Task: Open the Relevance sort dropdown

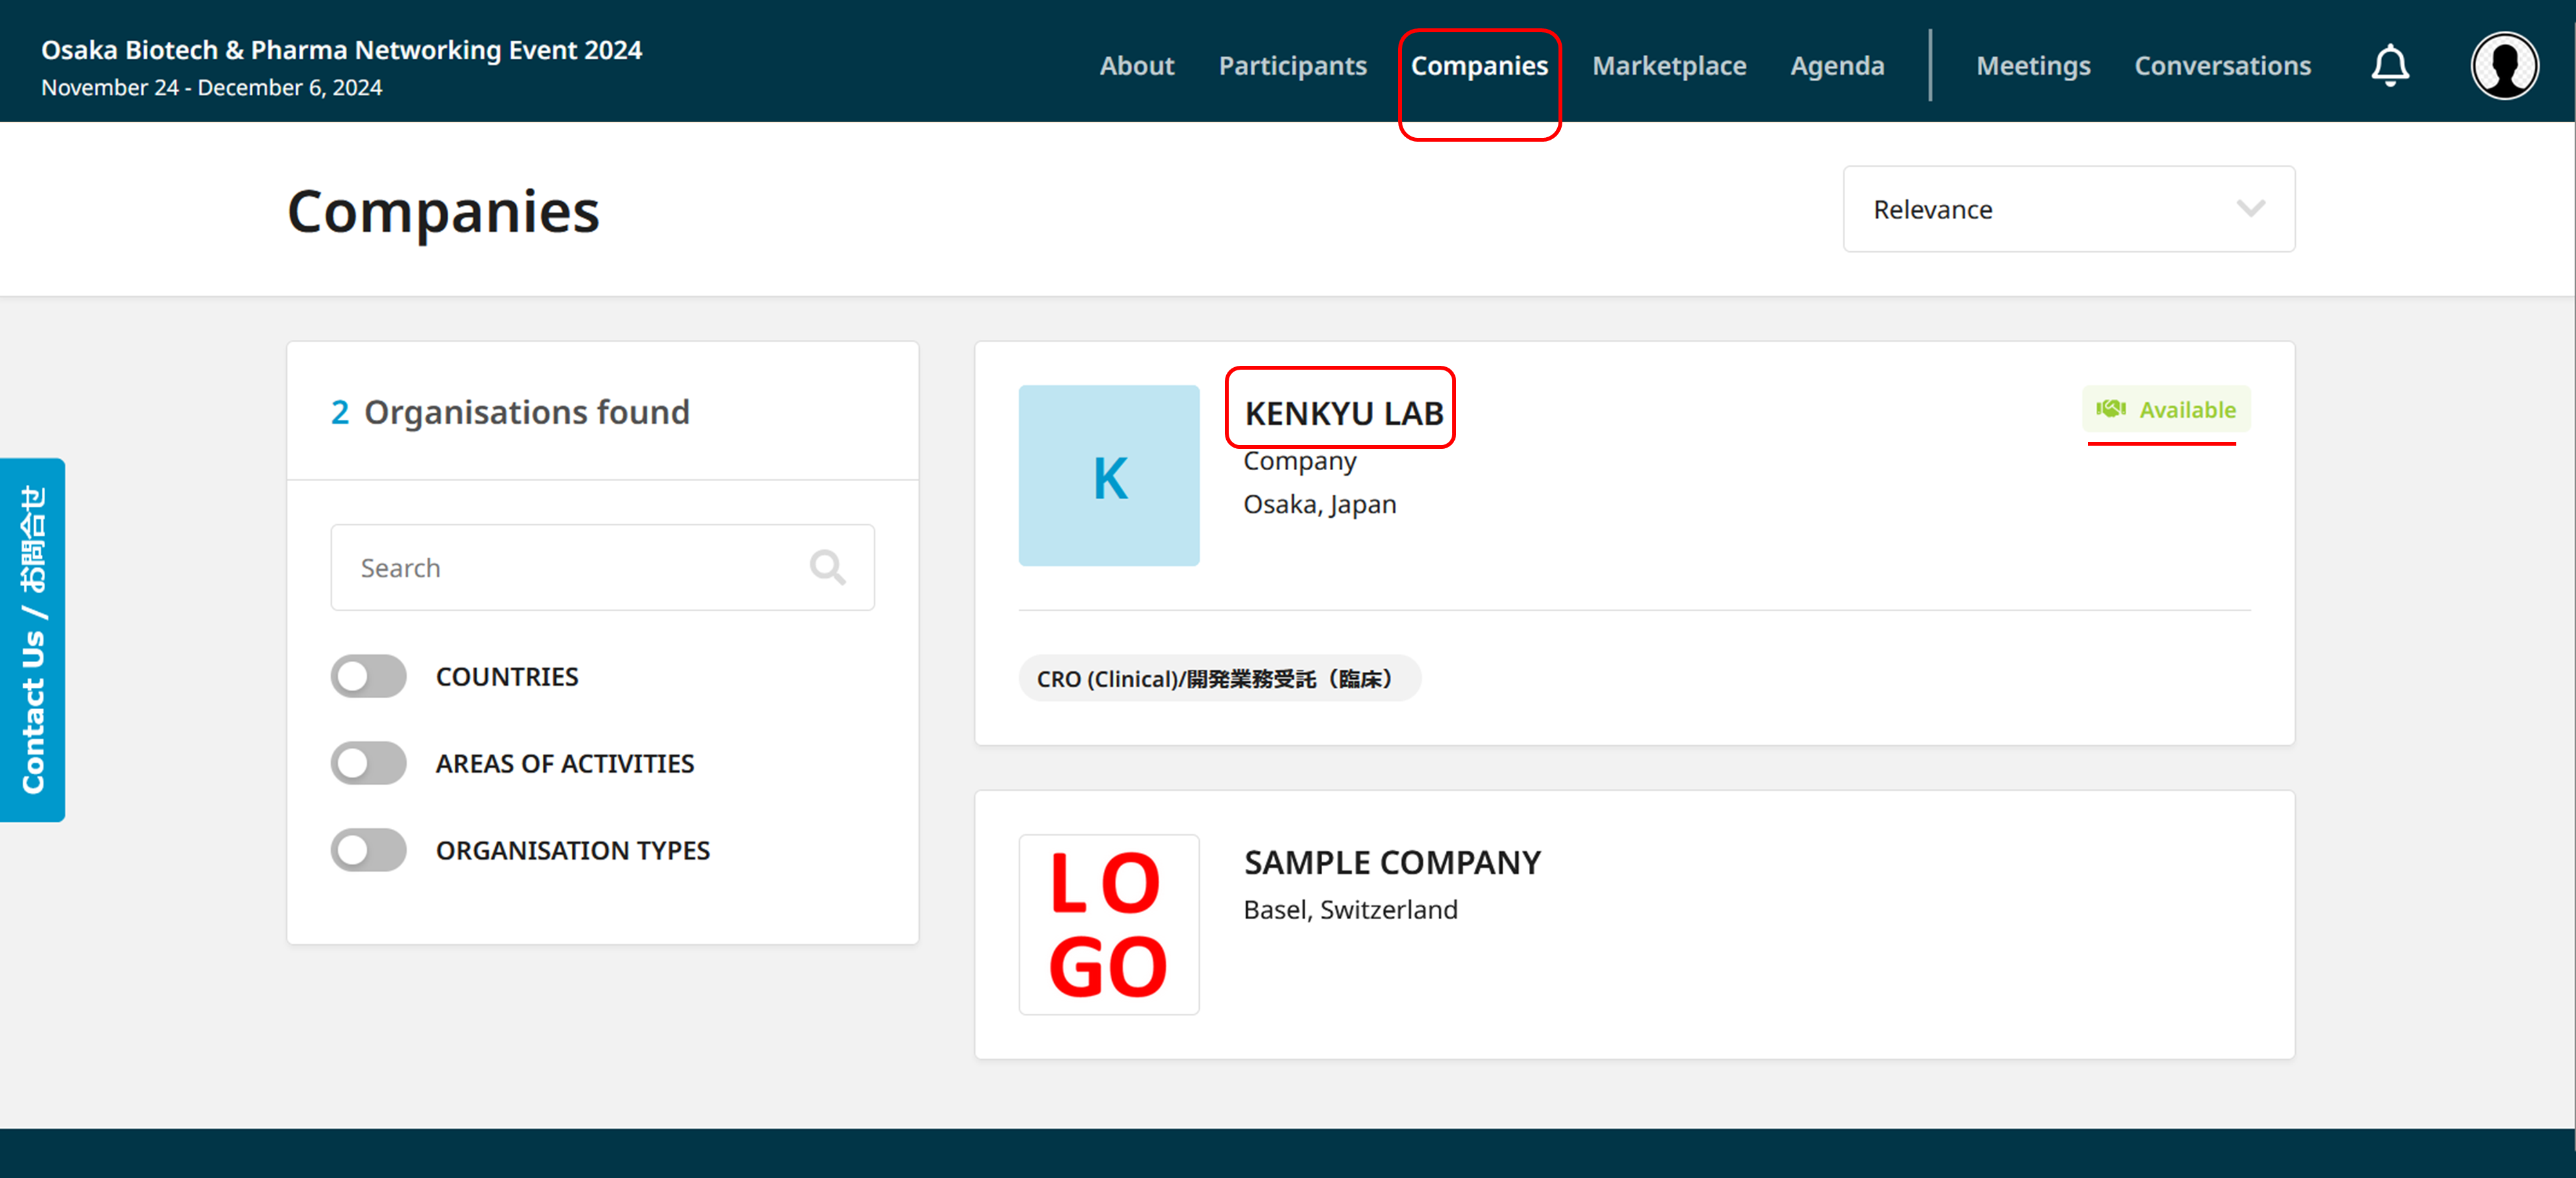Action: [x=2069, y=209]
